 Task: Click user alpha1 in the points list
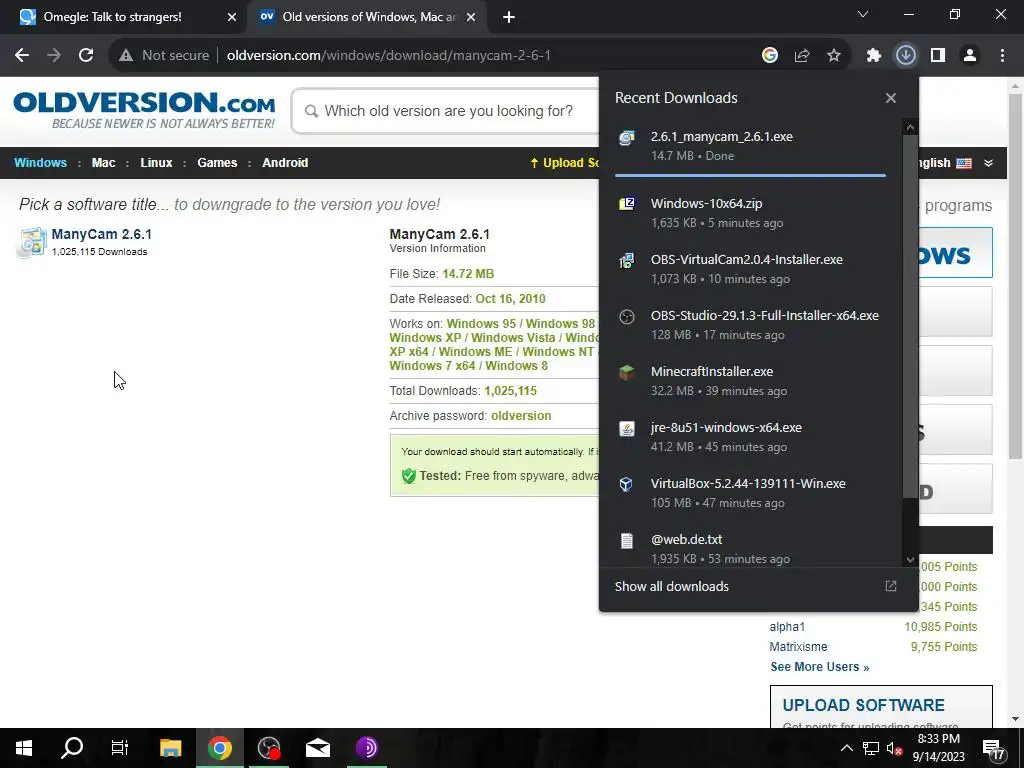click(x=787, y=627)
